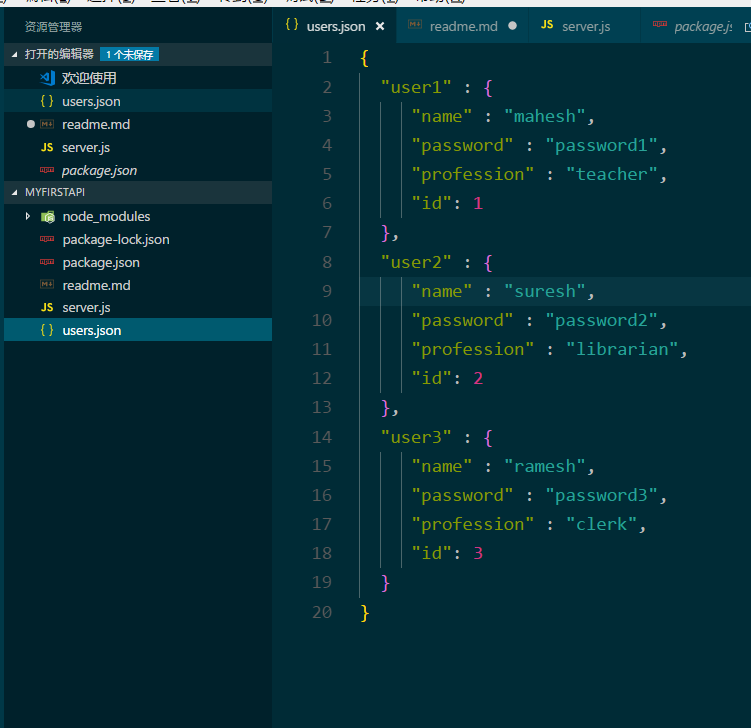The height and width of the screenshot is (728, 751).
Task: Click unsaved dot beside readme.md in open editors
Action: coord(31,125)
